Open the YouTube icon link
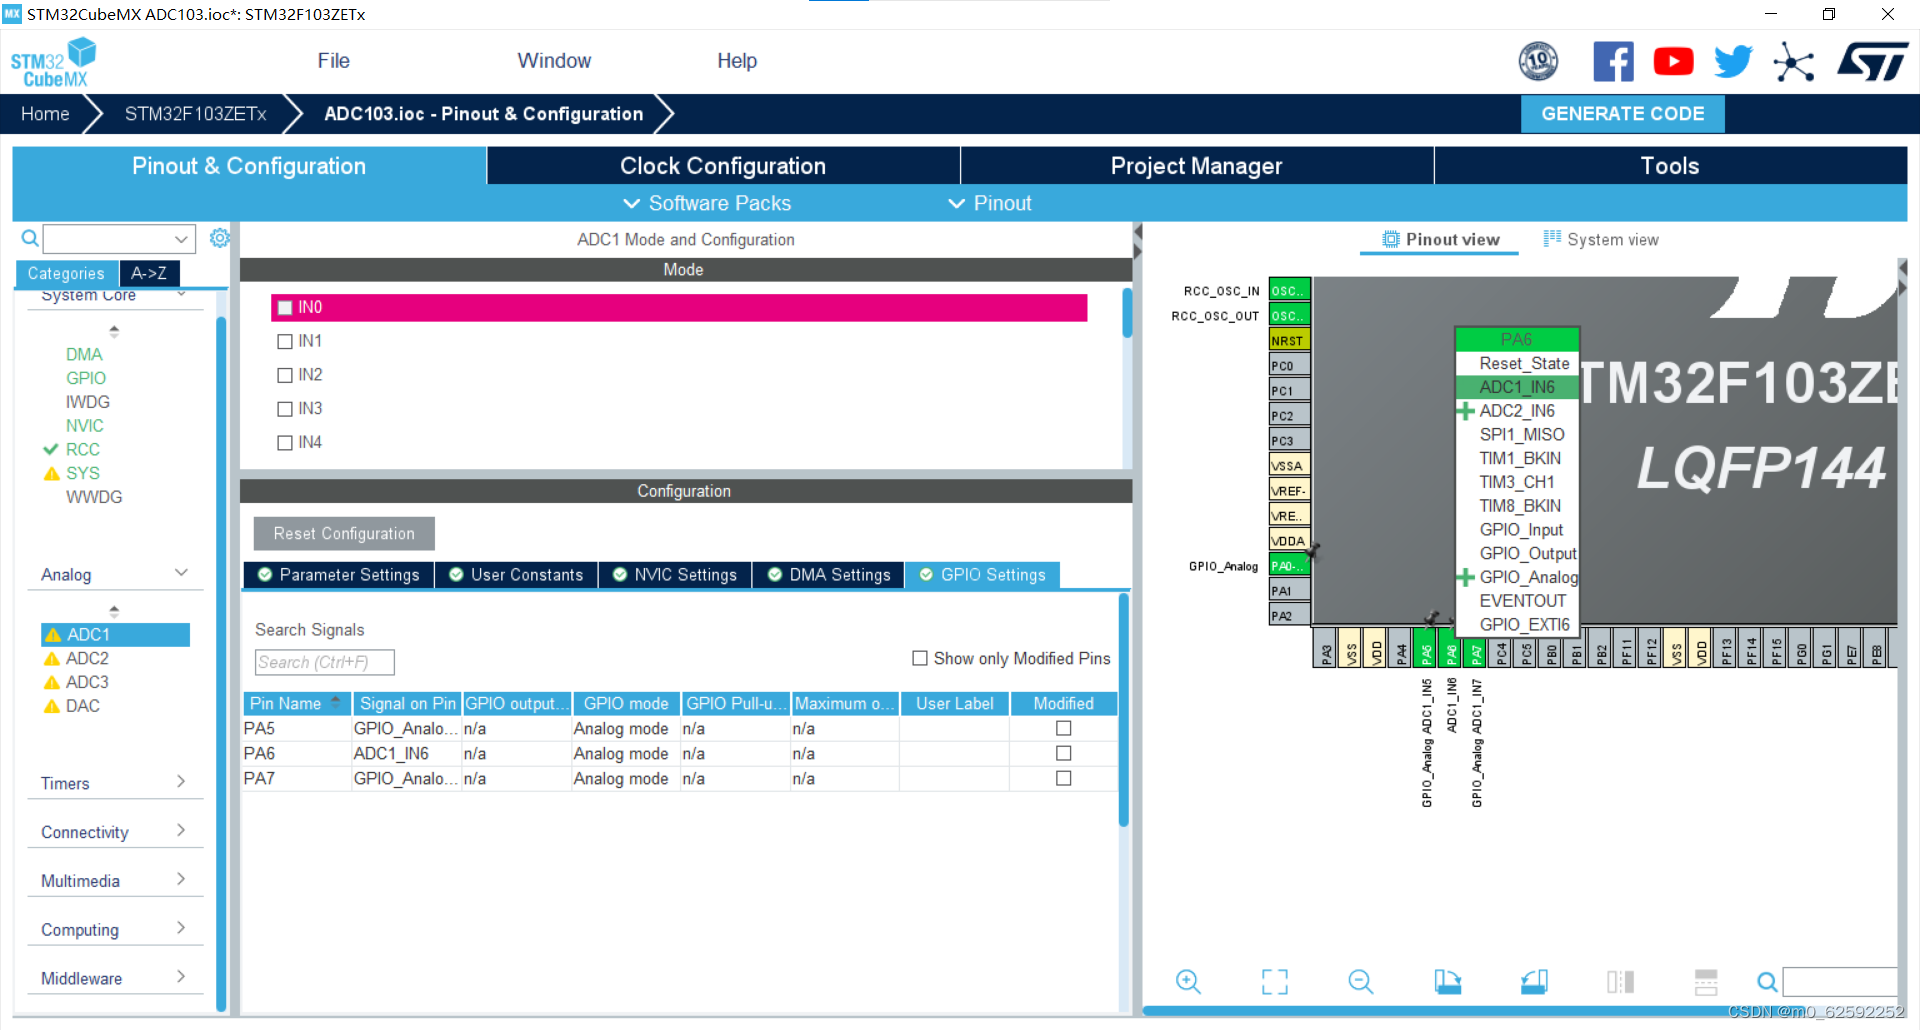1920x1030 pixels. click(1673, 62)
